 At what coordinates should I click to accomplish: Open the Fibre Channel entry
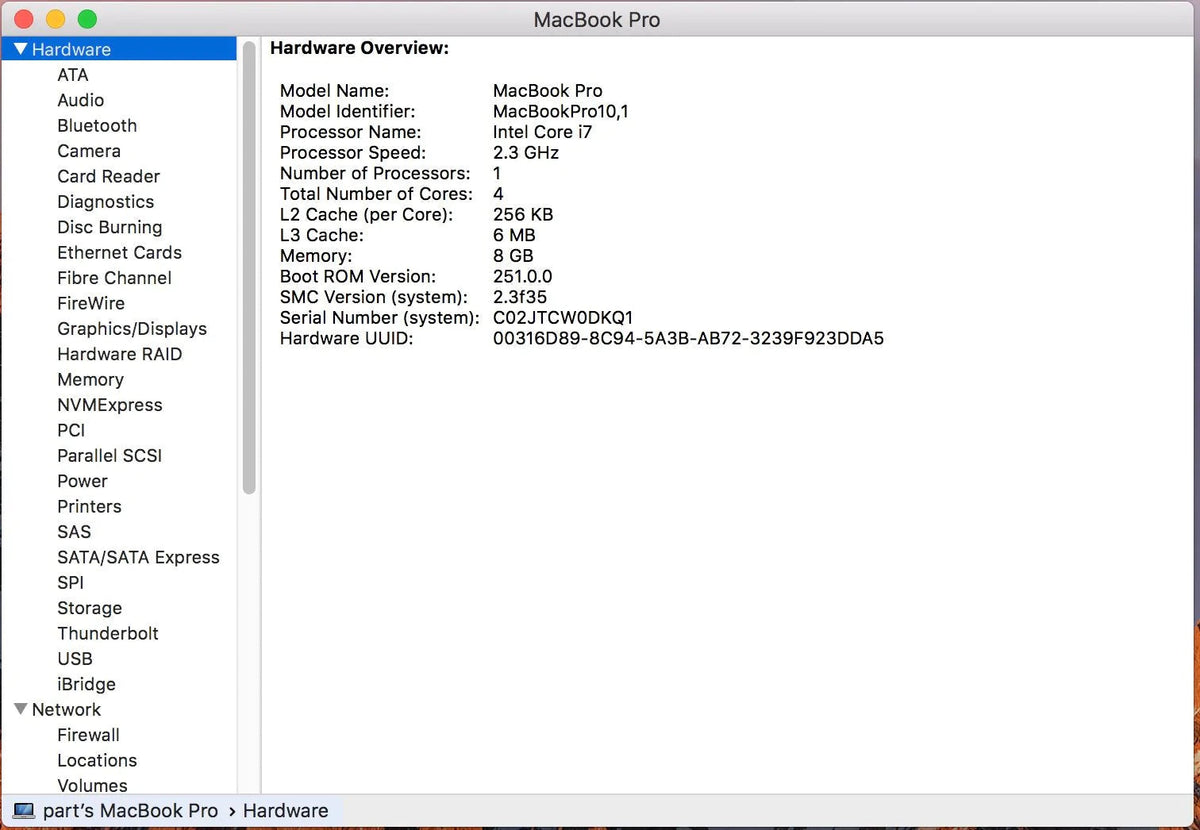pos(115,278)
